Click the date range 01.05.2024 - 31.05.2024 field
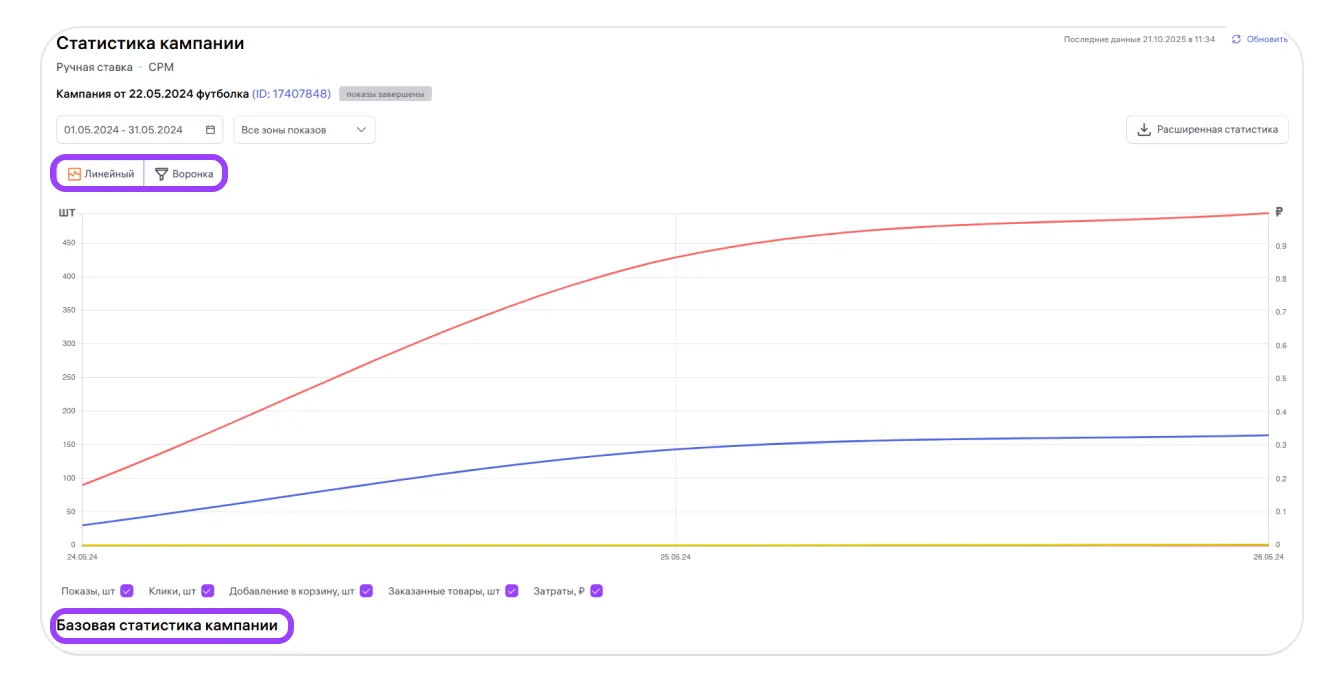The width and height of the screenshot is (1344, 680). click(124, 130)
